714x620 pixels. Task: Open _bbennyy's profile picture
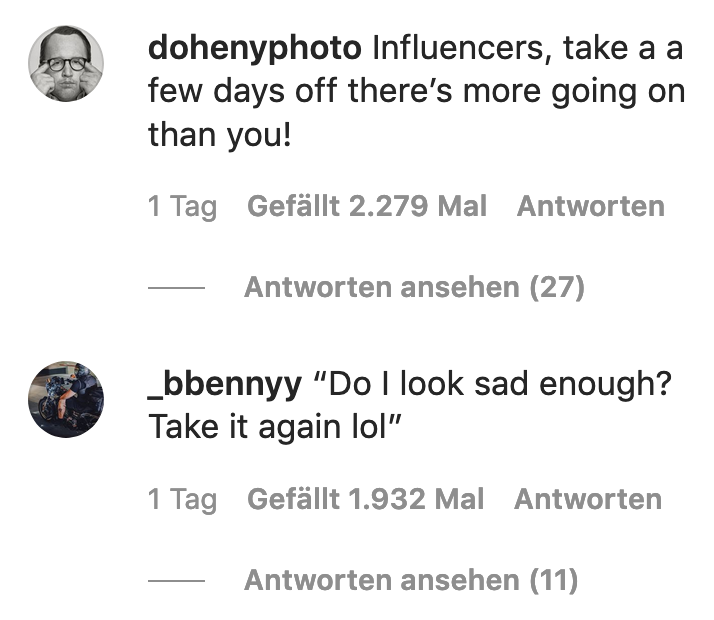[65, 399]
